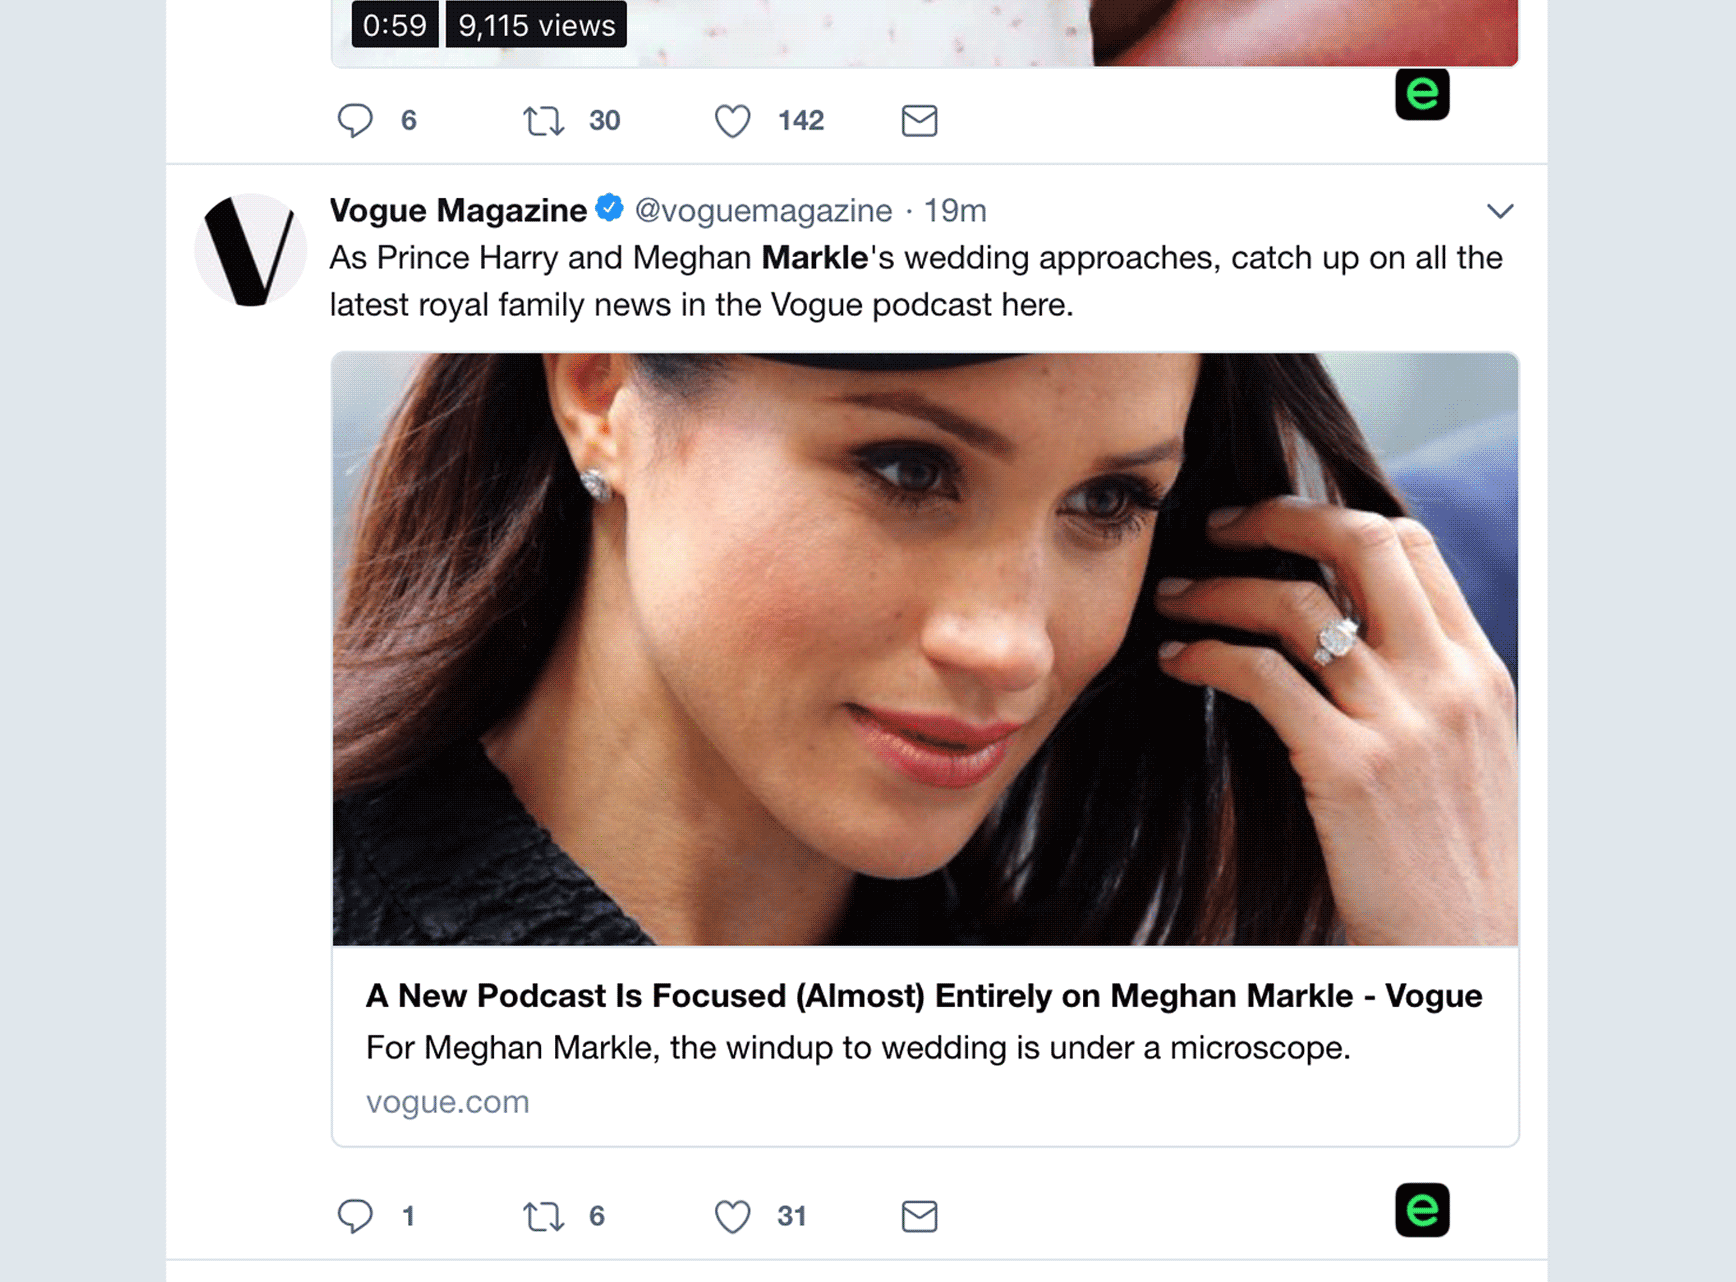Retweet the Vogue Magazine podcast tweet

(543, 1216)
